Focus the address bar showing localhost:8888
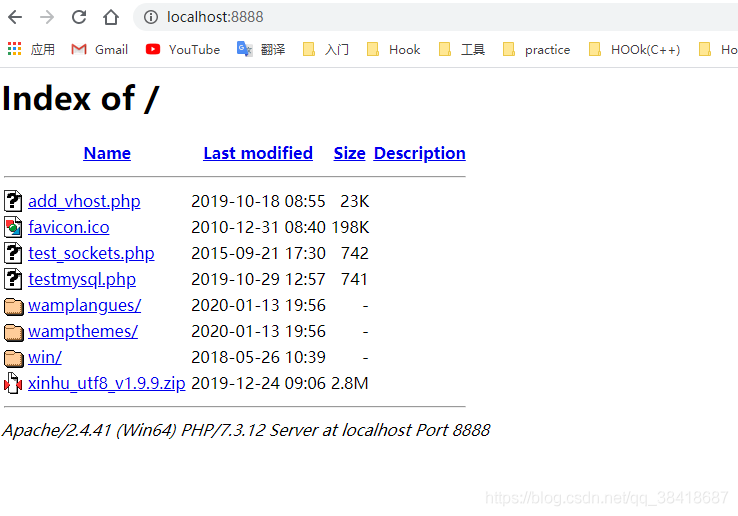738x516 pixels. (x=400, y=17)
